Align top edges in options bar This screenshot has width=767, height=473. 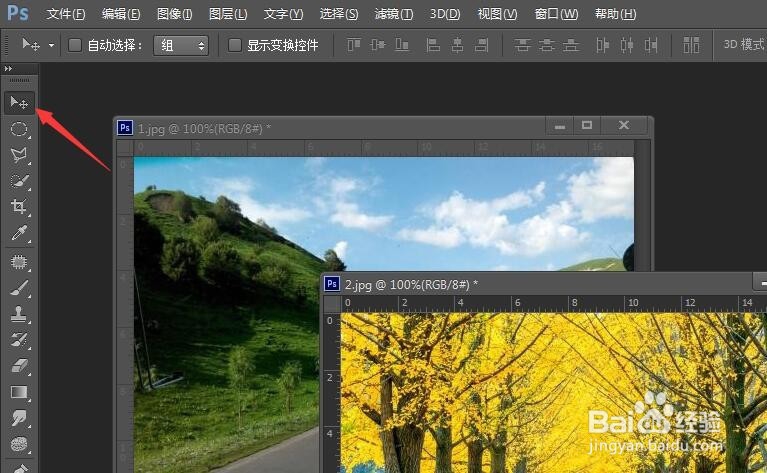[x=354, y=45]
